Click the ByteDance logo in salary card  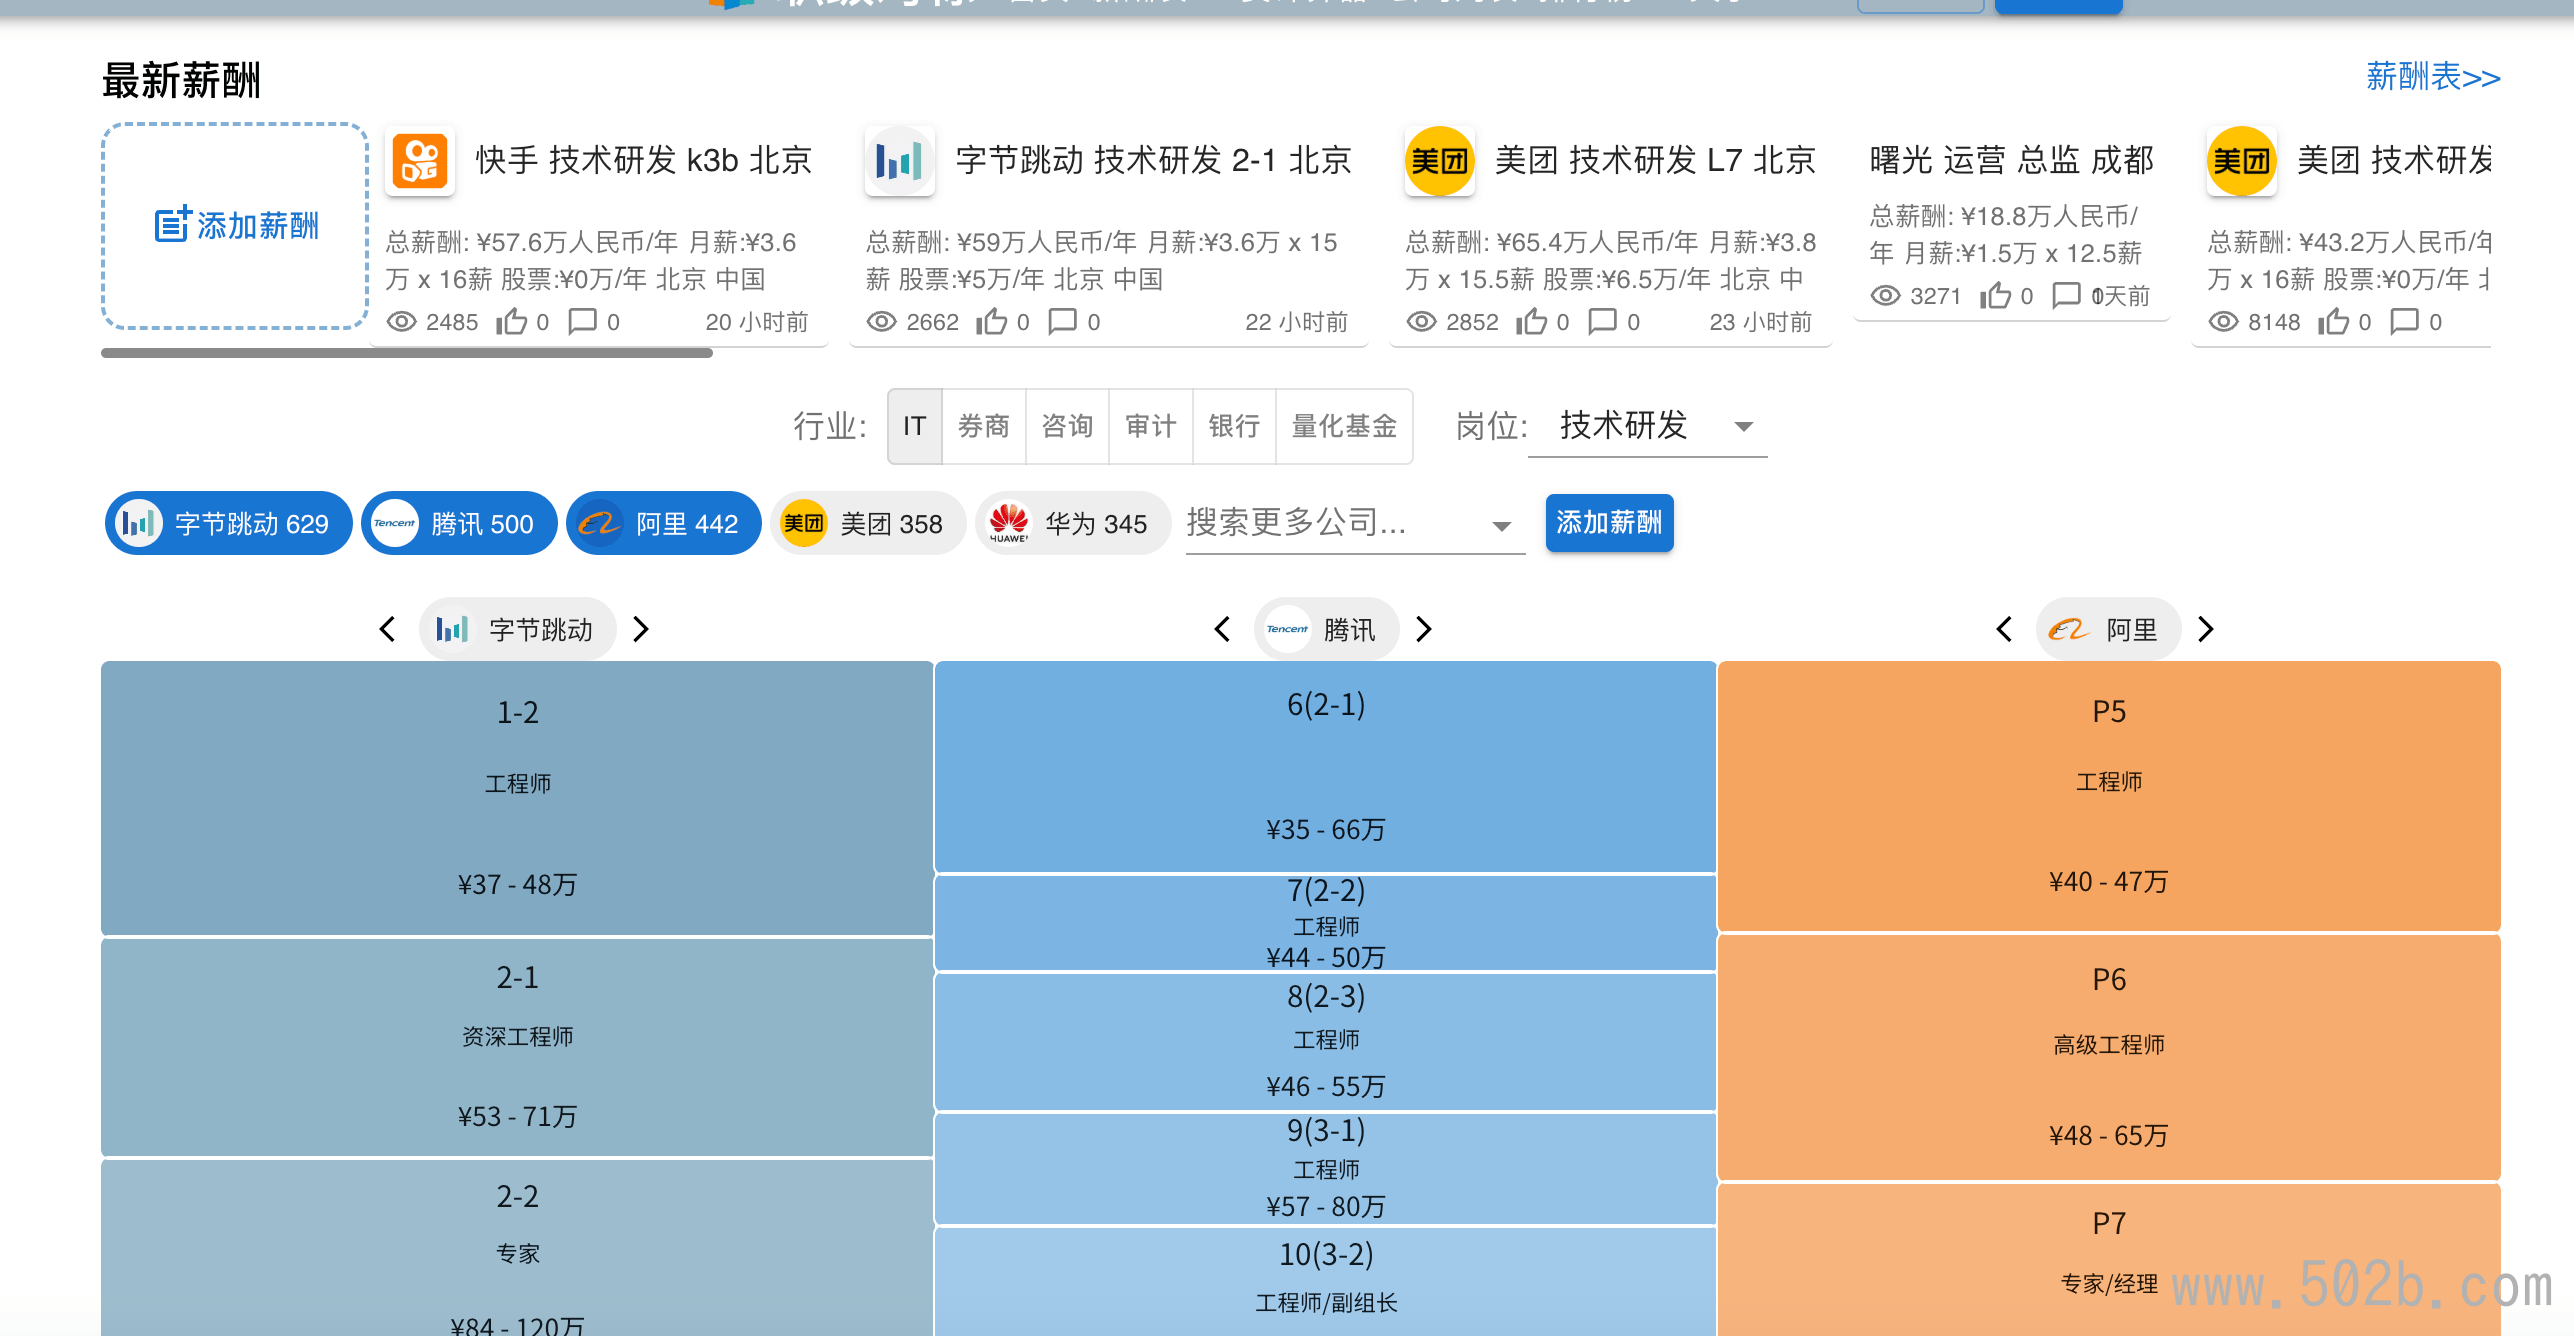pos(899,160)
